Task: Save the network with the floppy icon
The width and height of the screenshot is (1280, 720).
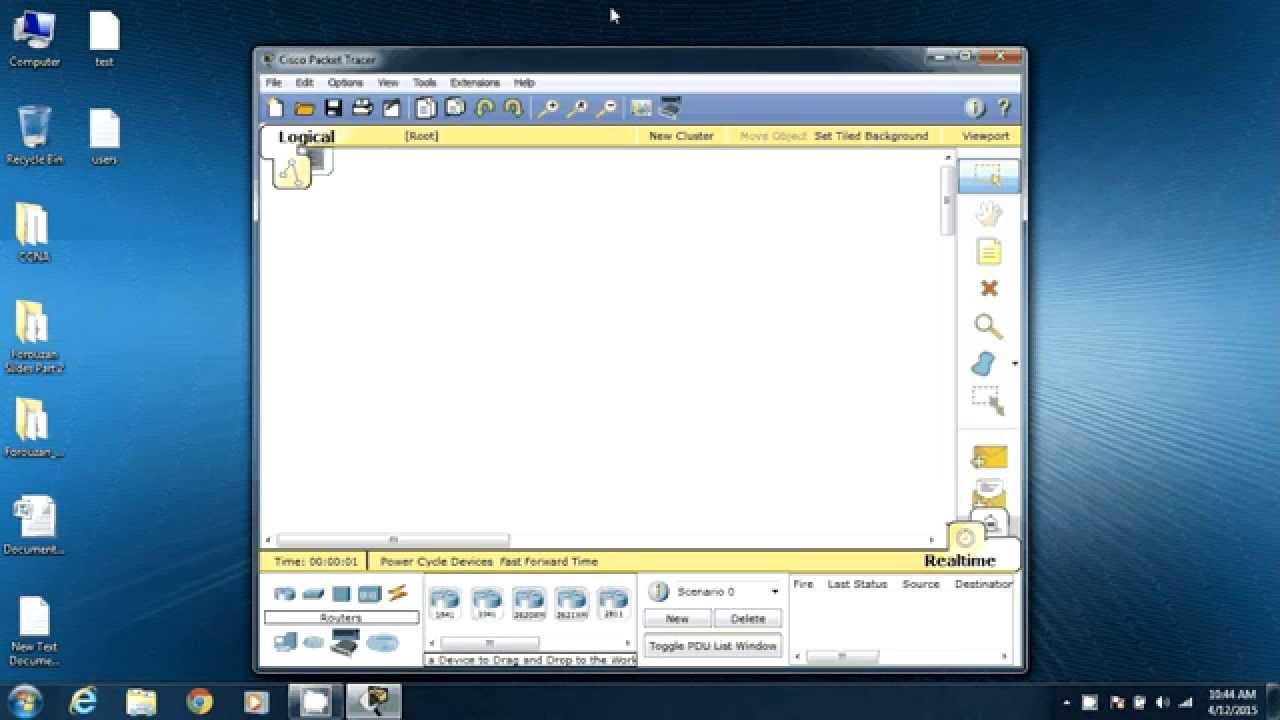Action: [x=334, y=108]
